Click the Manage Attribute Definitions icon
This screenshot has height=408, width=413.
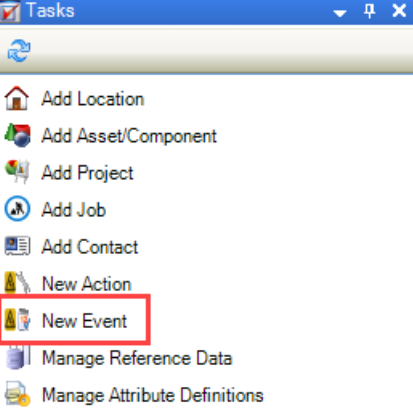18,394
